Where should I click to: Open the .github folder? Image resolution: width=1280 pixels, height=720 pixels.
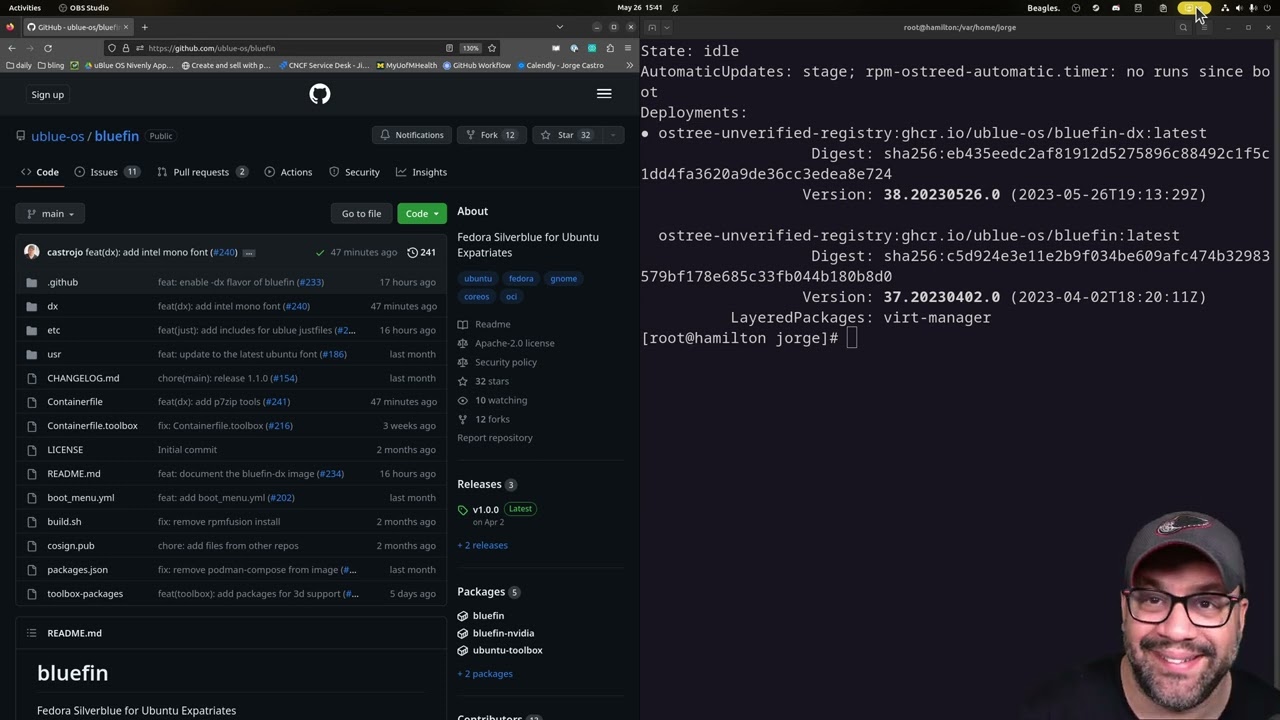point(62,282)
